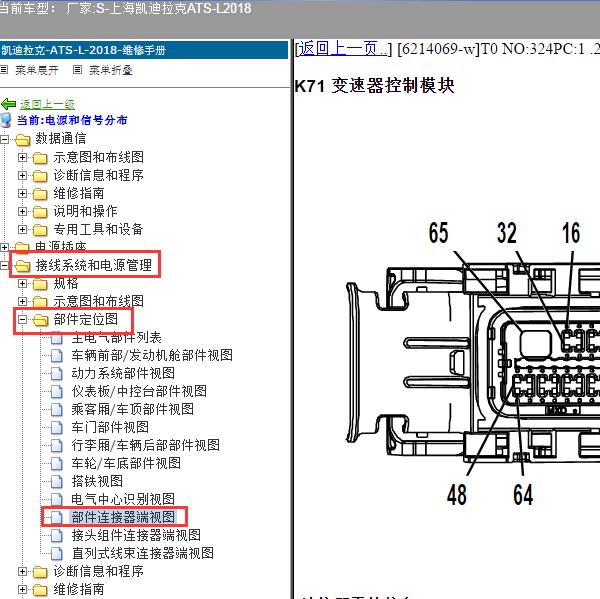Expand 诊断信息和程序 under 数据通信
Viewport: 600px width, 599px height.
pyautogui.click(x=22, y=175)
